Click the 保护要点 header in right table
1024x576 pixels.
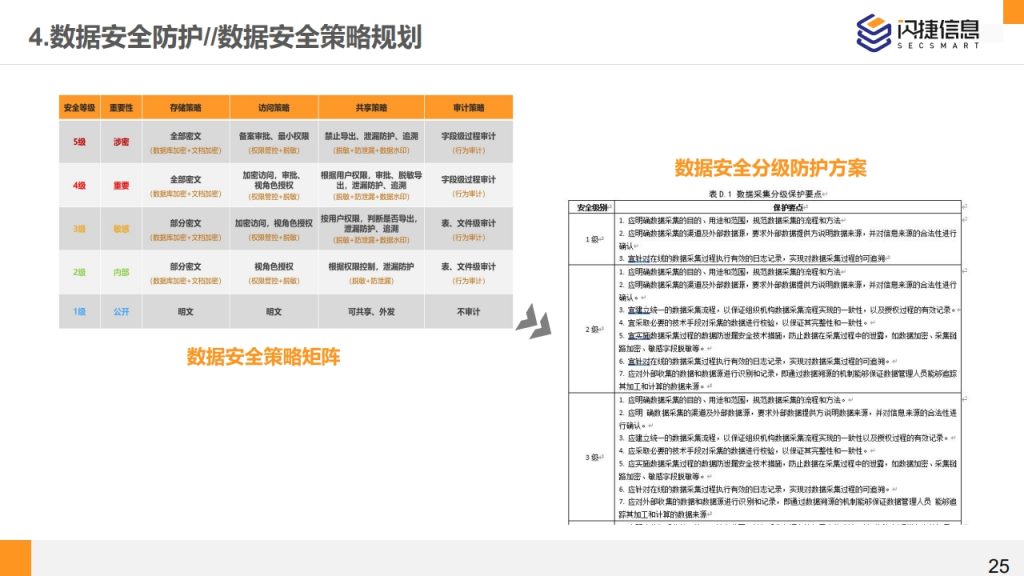(x=788, y=208)
